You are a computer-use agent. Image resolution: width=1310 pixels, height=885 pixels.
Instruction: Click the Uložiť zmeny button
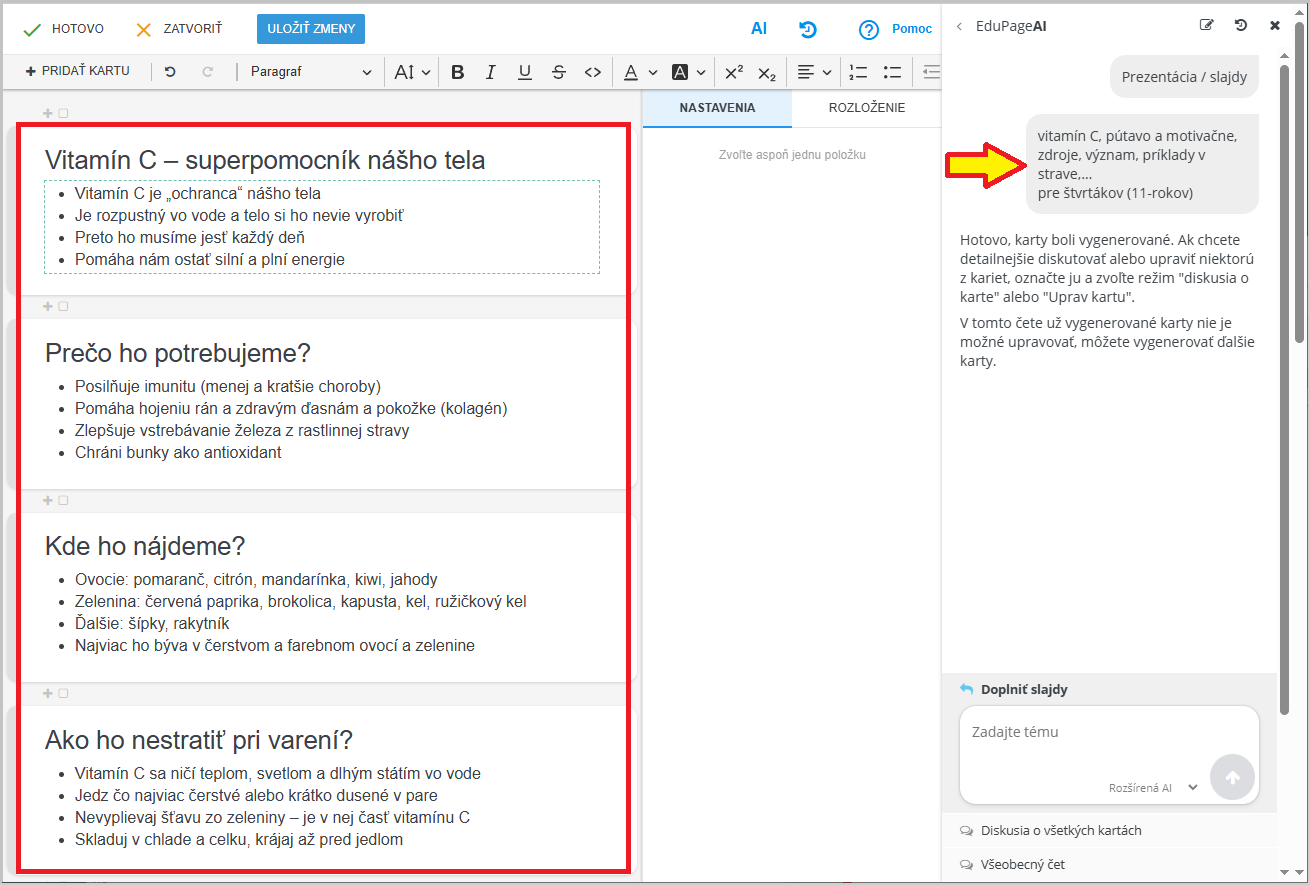(x=311, y=29)
